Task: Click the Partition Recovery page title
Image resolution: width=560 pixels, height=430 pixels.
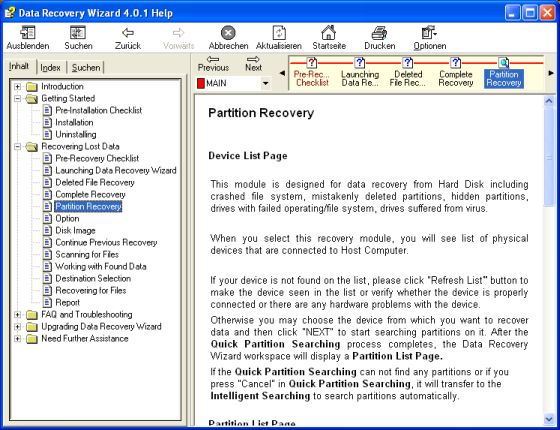Action: (261, 113)
